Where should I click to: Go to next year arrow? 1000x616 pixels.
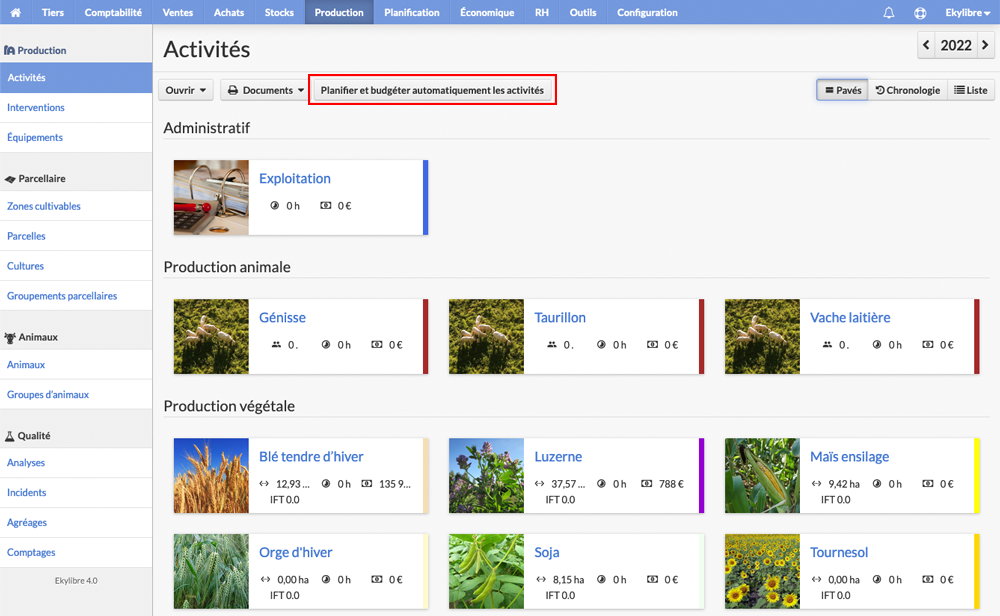click(x=985, y=45)
